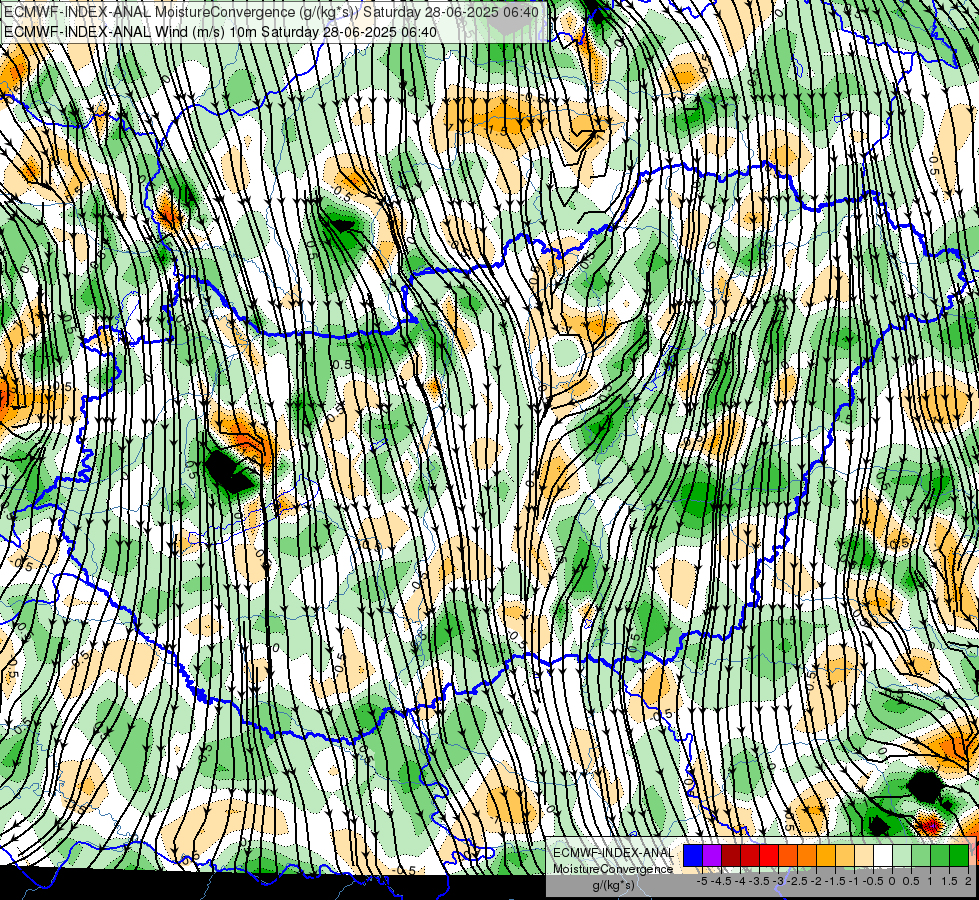The height and width of the screenshot is (900, 979).
Task: Click the bright red swatch left of -3
Action: coord(769,856)
